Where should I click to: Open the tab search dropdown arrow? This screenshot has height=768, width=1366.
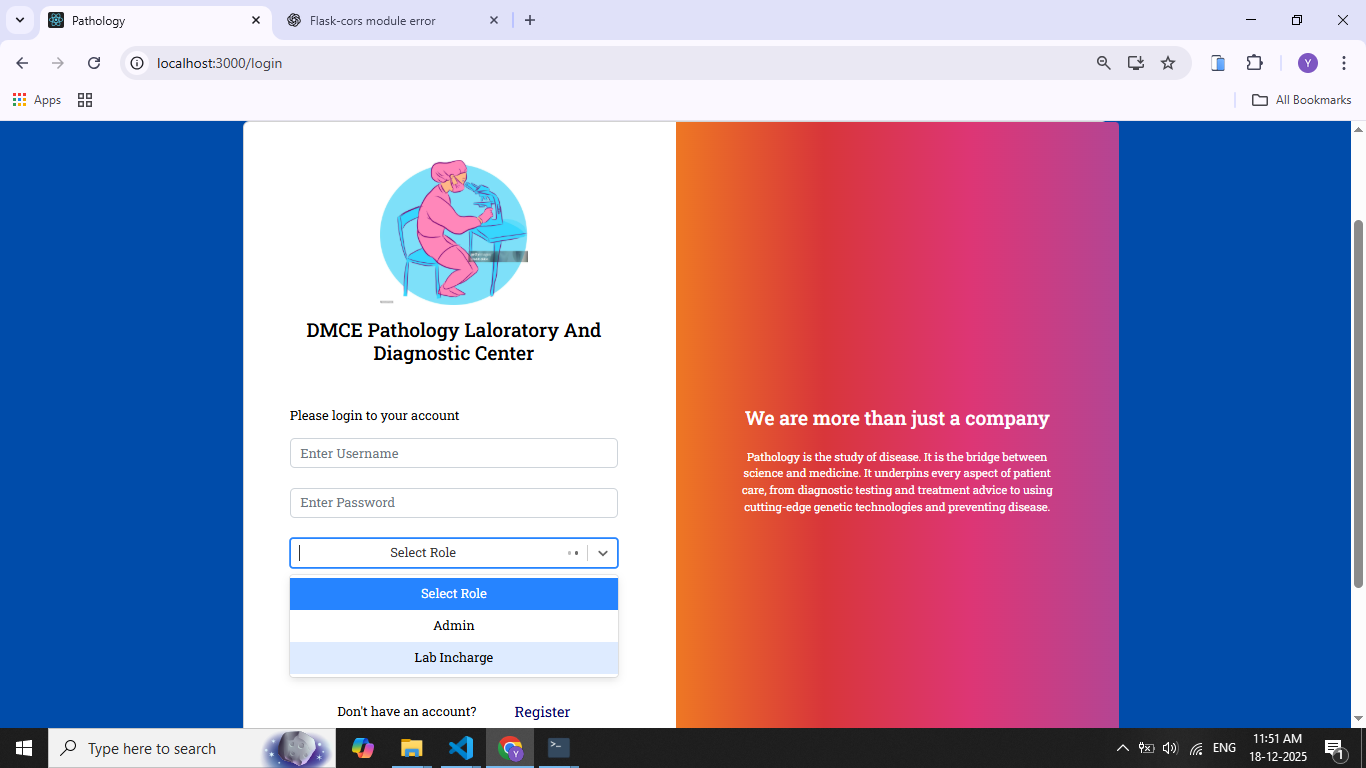coord(20,20)
